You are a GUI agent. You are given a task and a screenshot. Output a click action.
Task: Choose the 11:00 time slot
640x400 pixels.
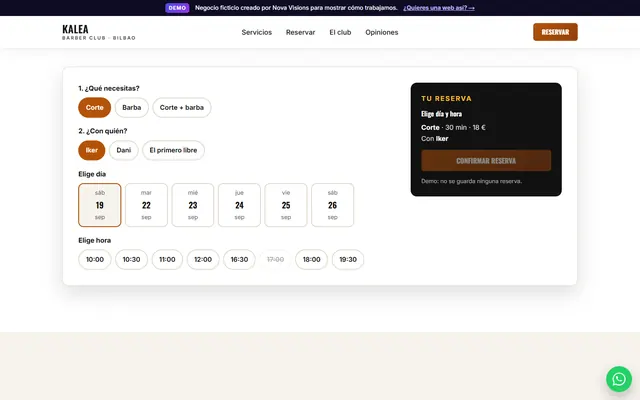coord(167,260)
